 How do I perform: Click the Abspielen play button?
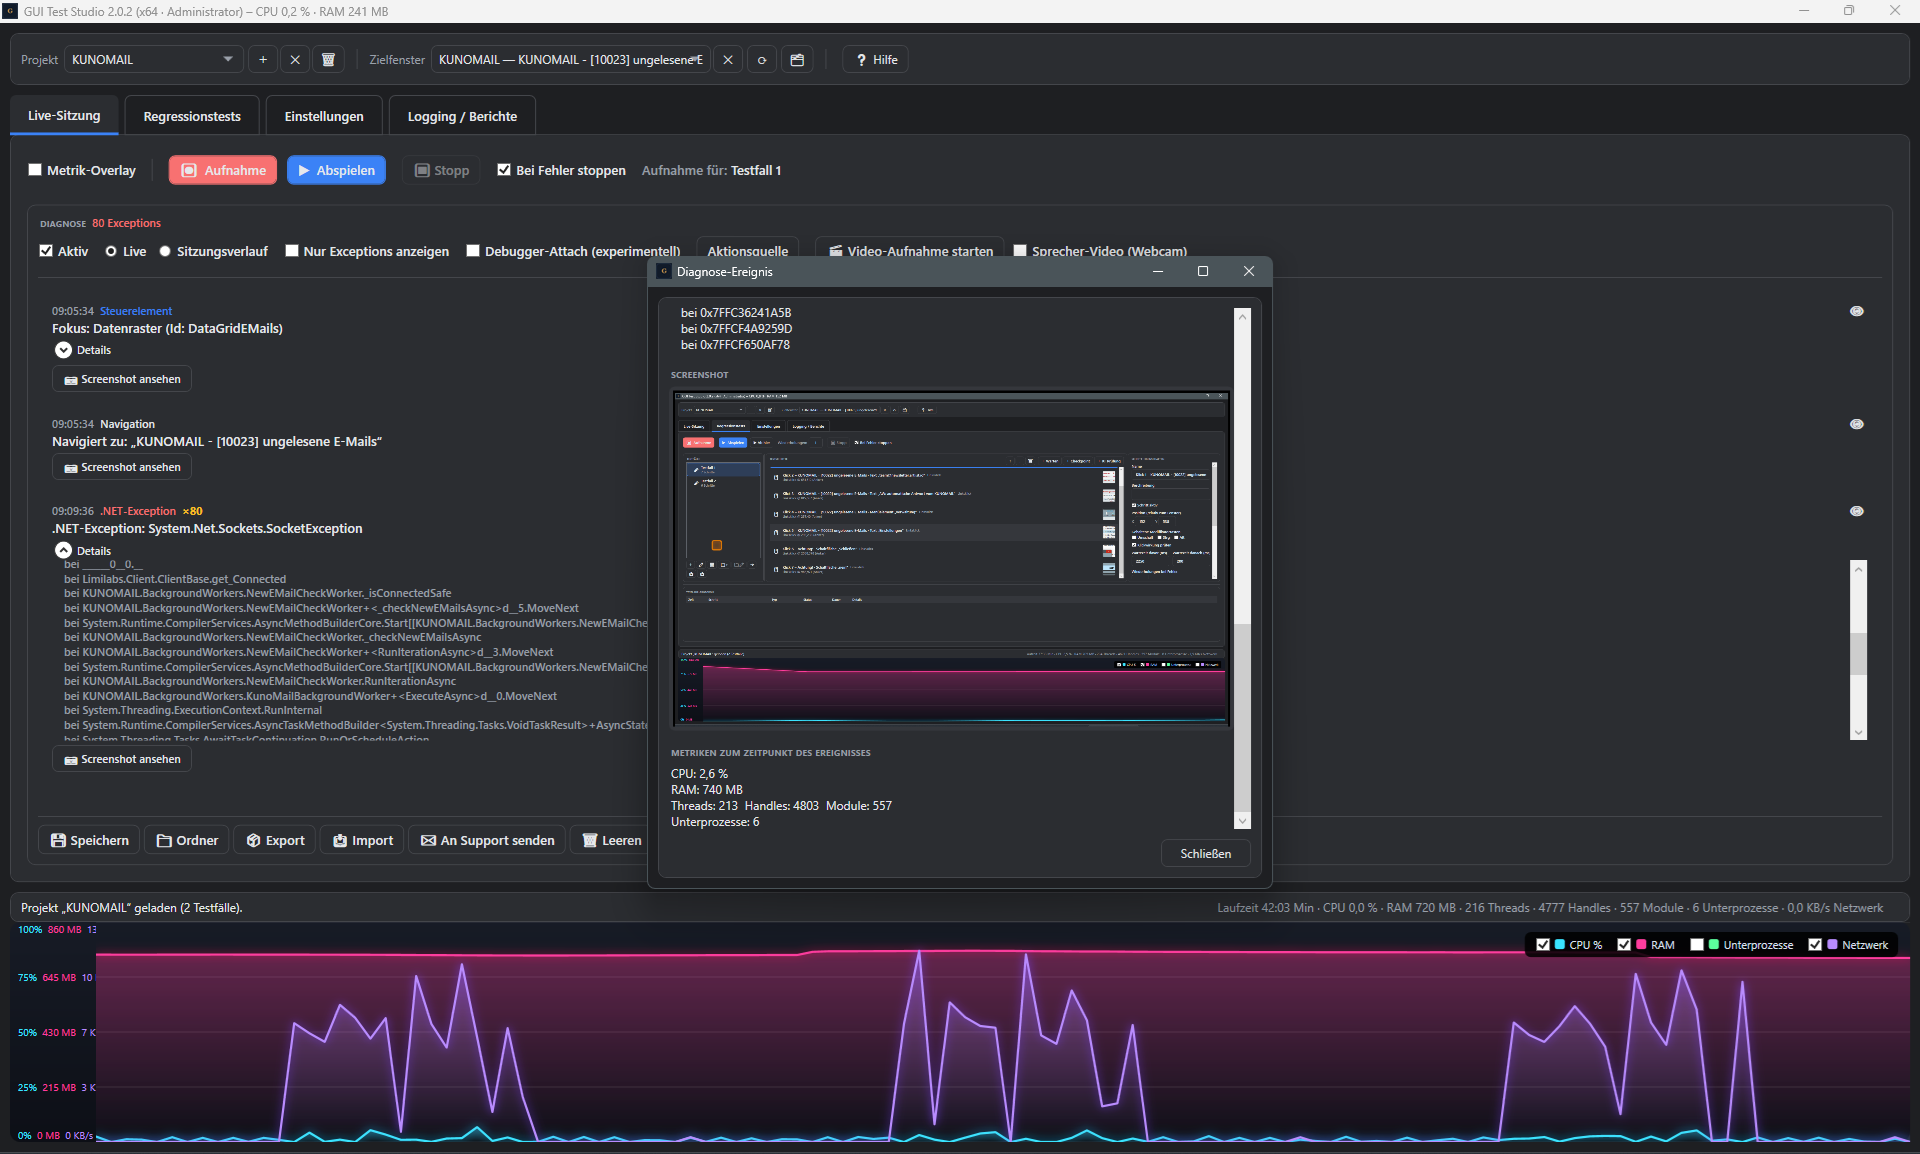coord(336,170)
